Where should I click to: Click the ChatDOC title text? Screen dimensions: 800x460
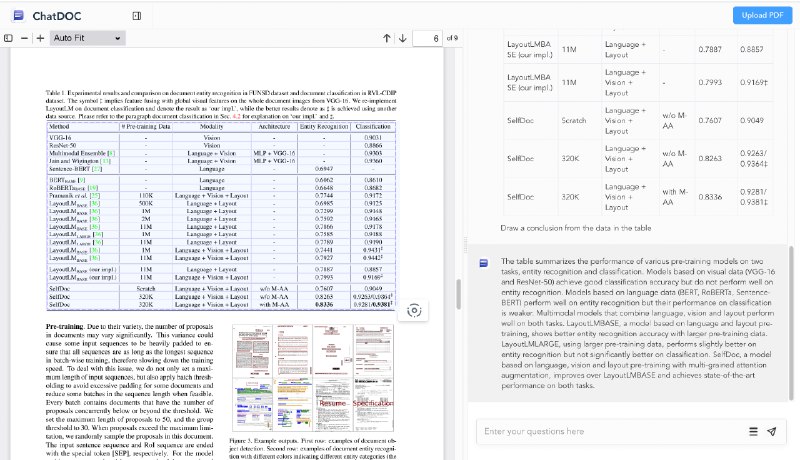point(57,16)
